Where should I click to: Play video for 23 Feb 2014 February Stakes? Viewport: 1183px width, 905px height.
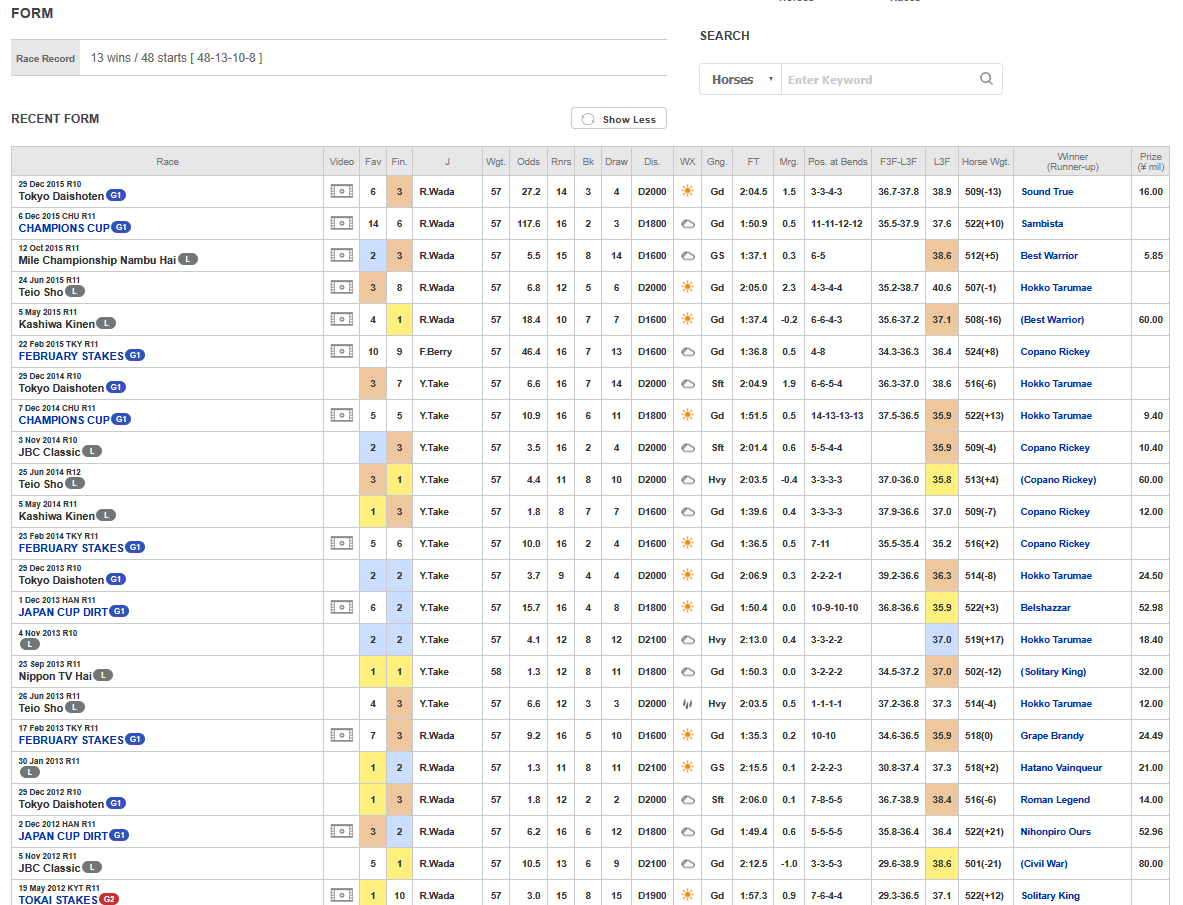pyautogui.click(x=341, y=544)
